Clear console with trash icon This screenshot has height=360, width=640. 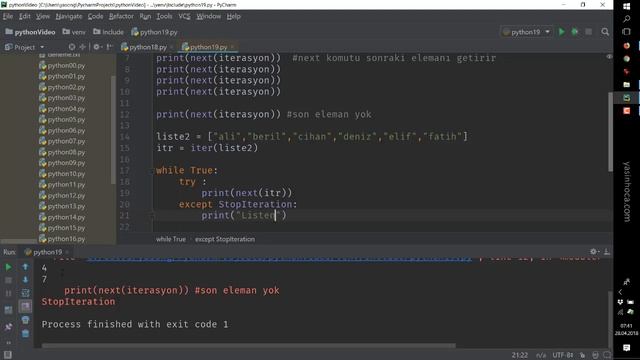coord(25,333)
